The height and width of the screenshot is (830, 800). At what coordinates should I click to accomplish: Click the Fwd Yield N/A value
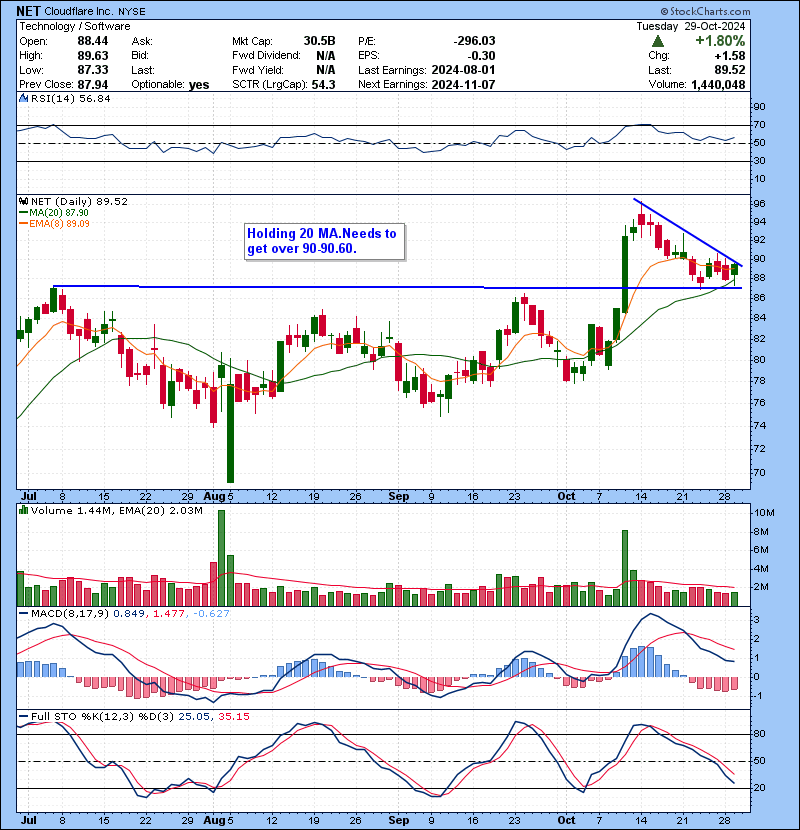(x=326, y=70)
